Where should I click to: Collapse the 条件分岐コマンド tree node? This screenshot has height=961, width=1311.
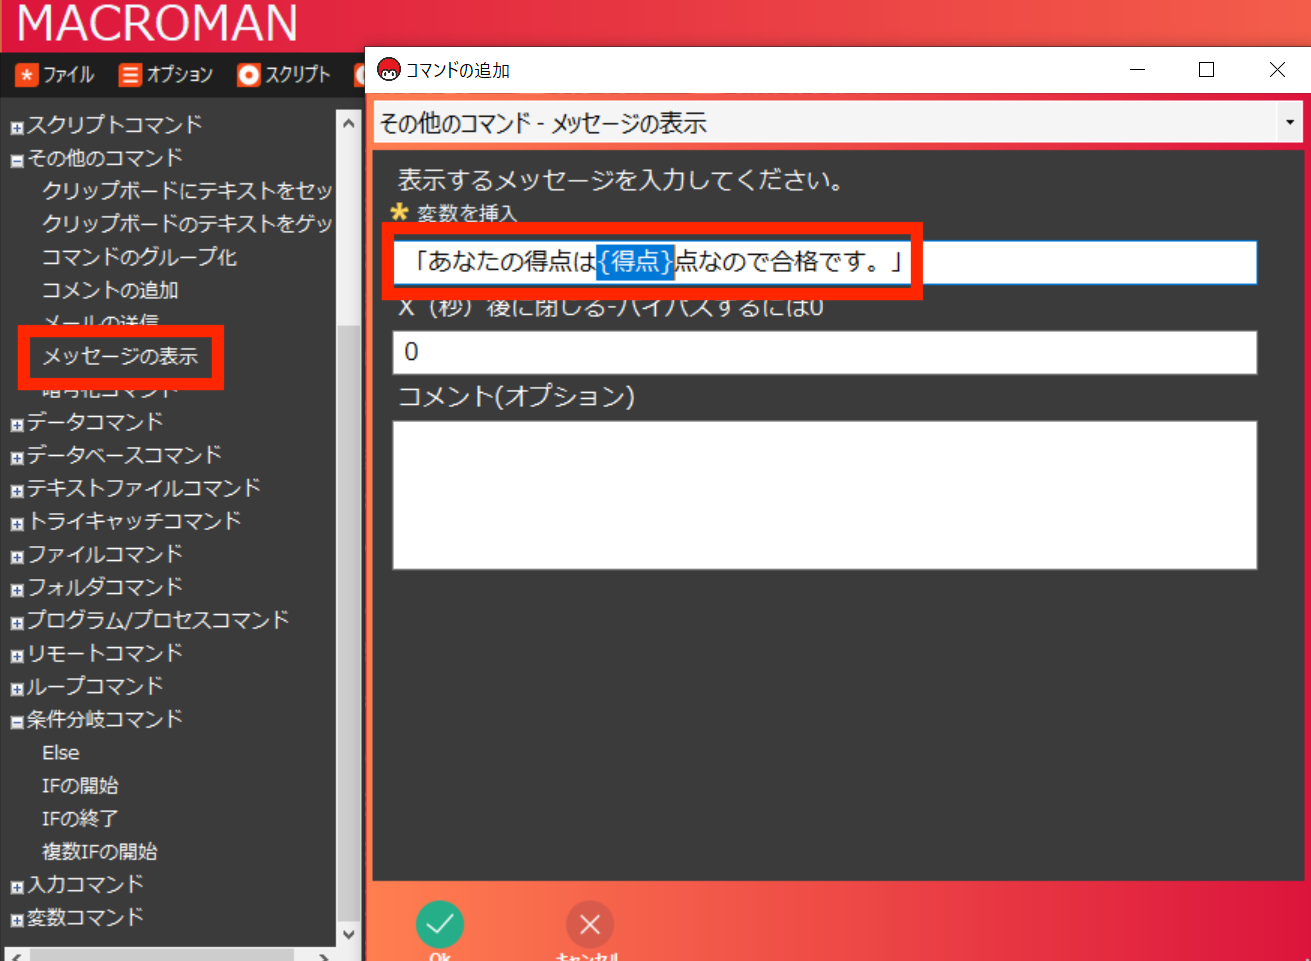click(x=17, y=721)
